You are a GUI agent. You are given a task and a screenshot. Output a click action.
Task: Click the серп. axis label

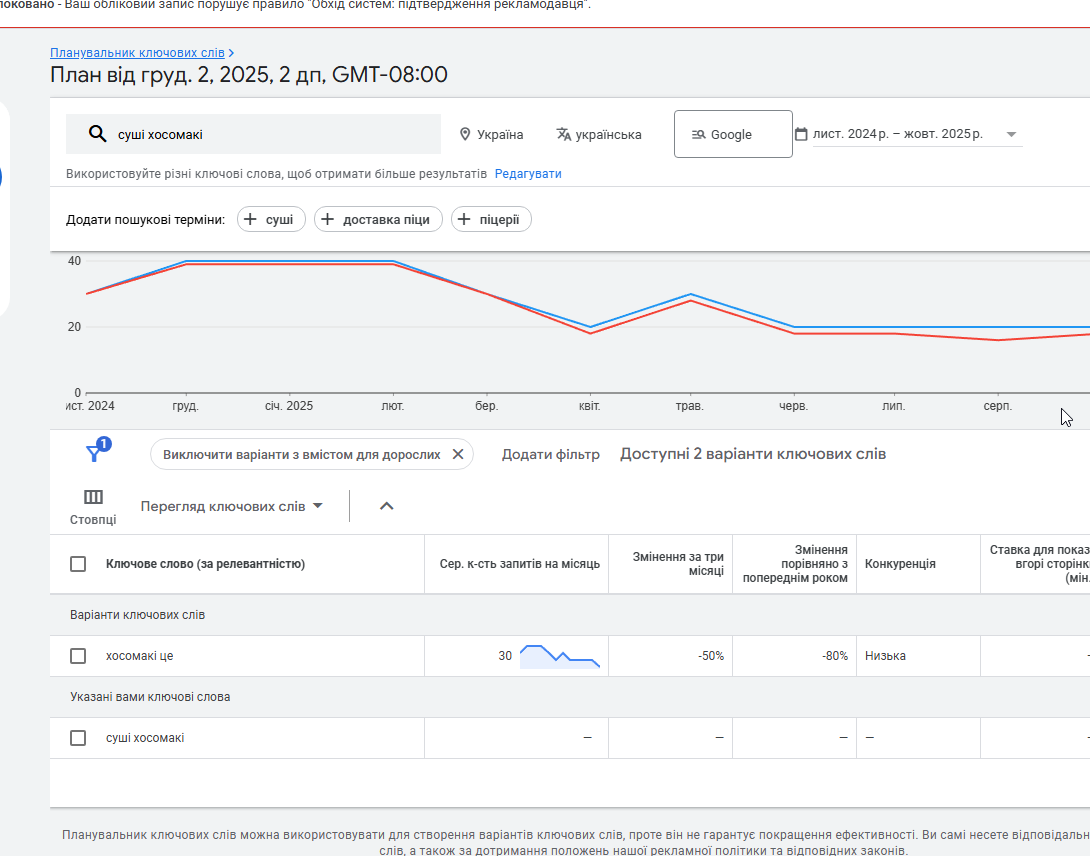click(998, 405)
